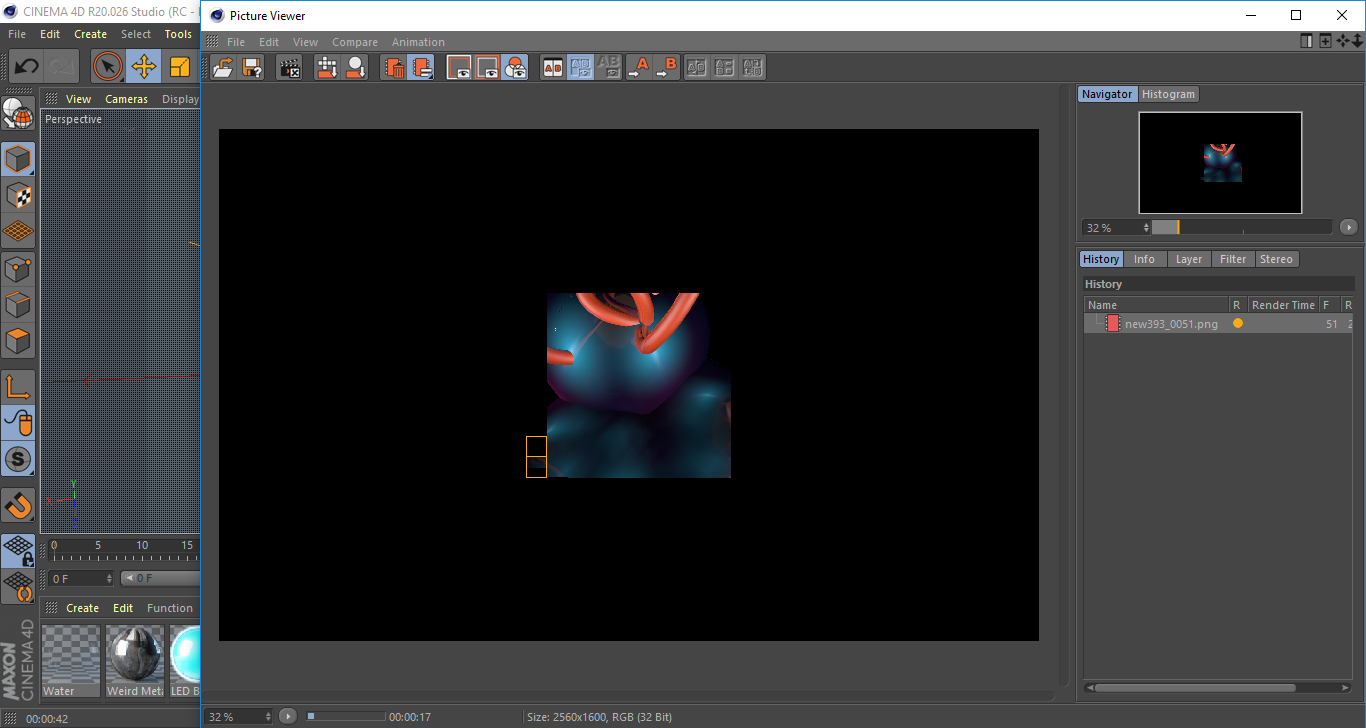The width and height of the screenshot is (1366, 728).
Task: Click the Render Time column header
Action: point(1283,305)
